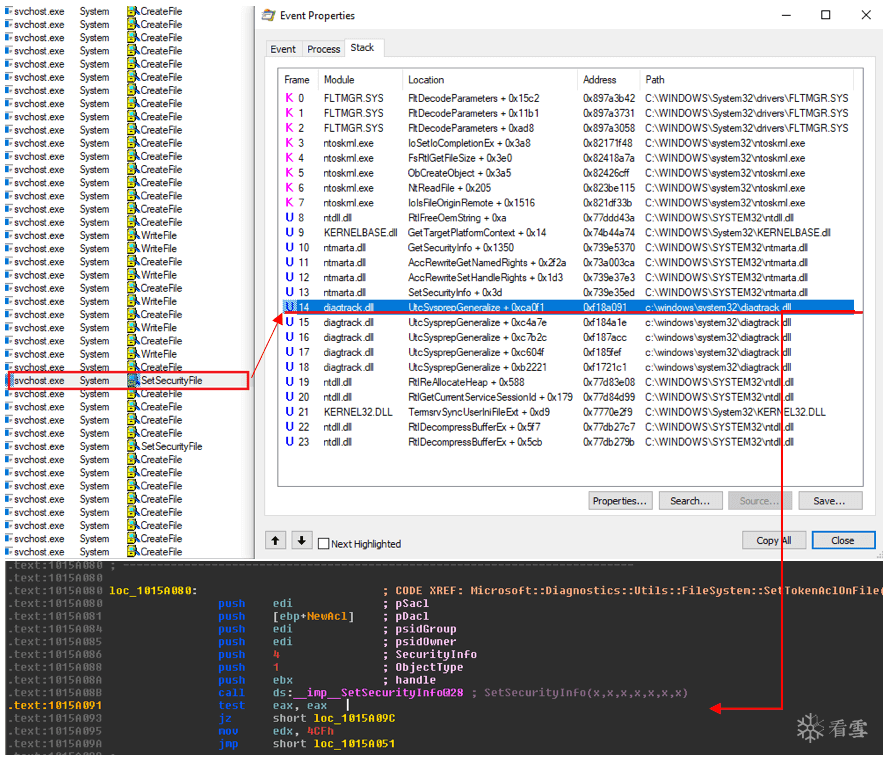Select user frame 19 U icon
Screen dimensions: 886x759
289,382
